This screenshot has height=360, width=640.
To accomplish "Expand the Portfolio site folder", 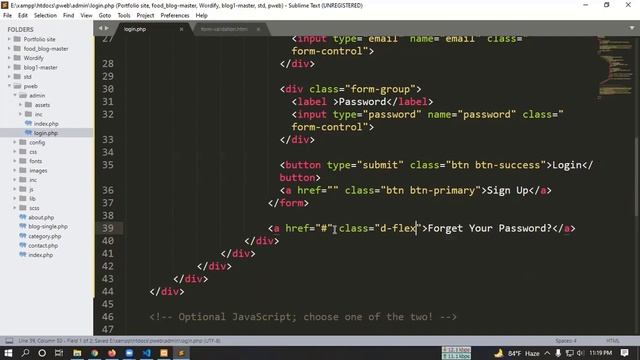I will pos(9,39).
